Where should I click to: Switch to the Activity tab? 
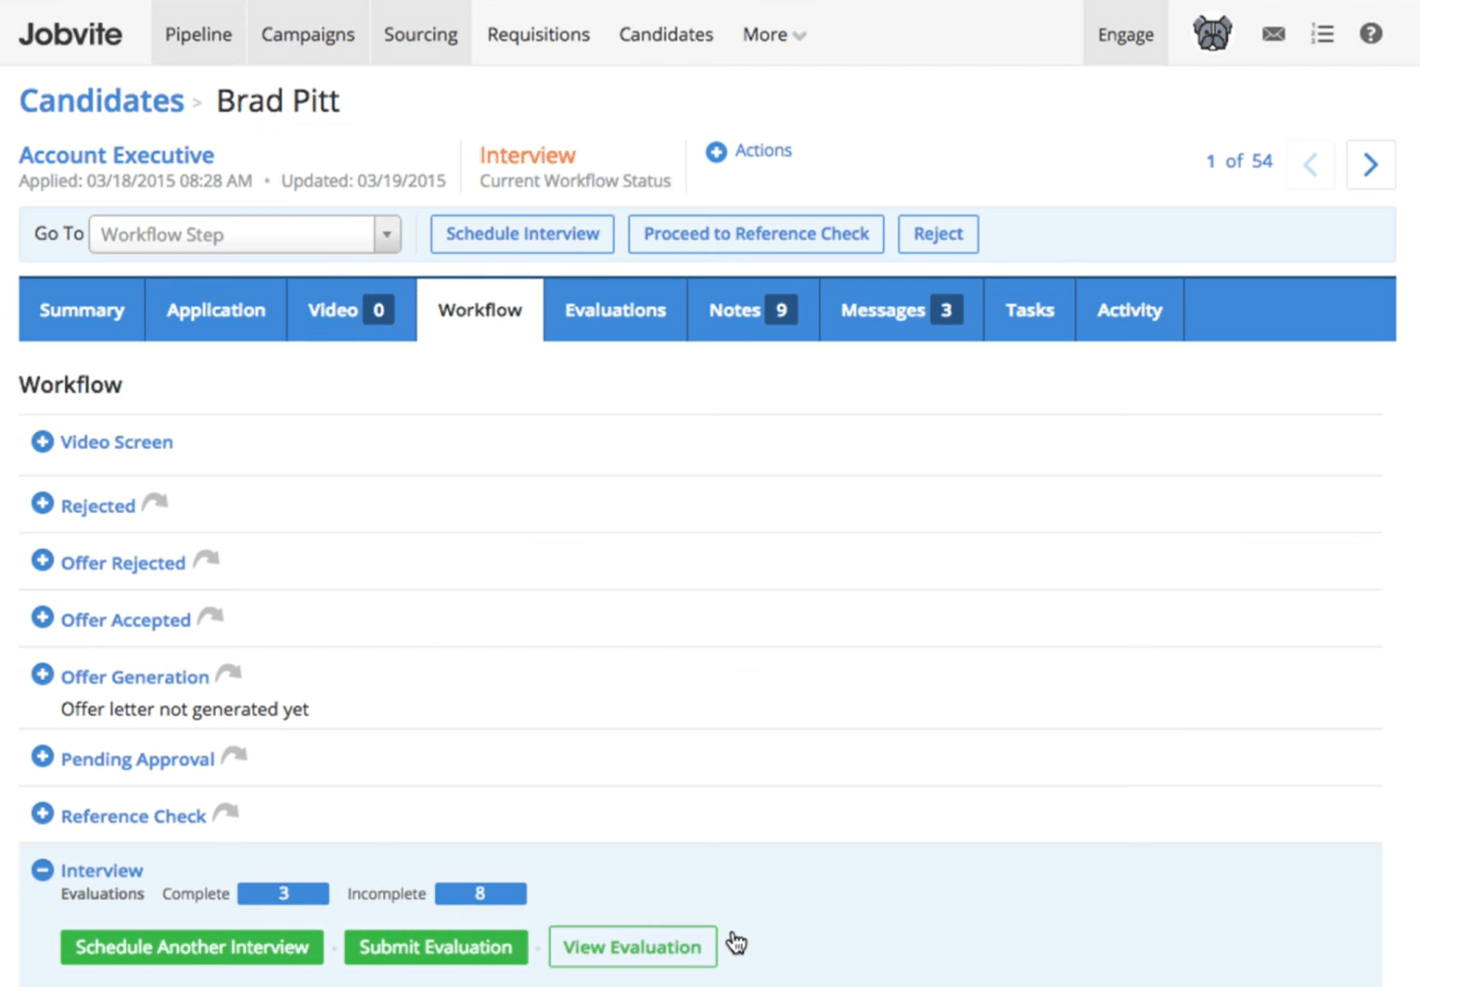click(x=1130, y=310)
